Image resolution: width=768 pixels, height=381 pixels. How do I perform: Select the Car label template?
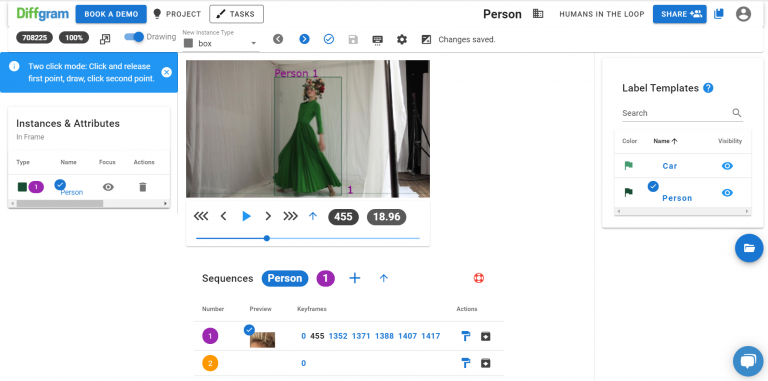(670, 166)
